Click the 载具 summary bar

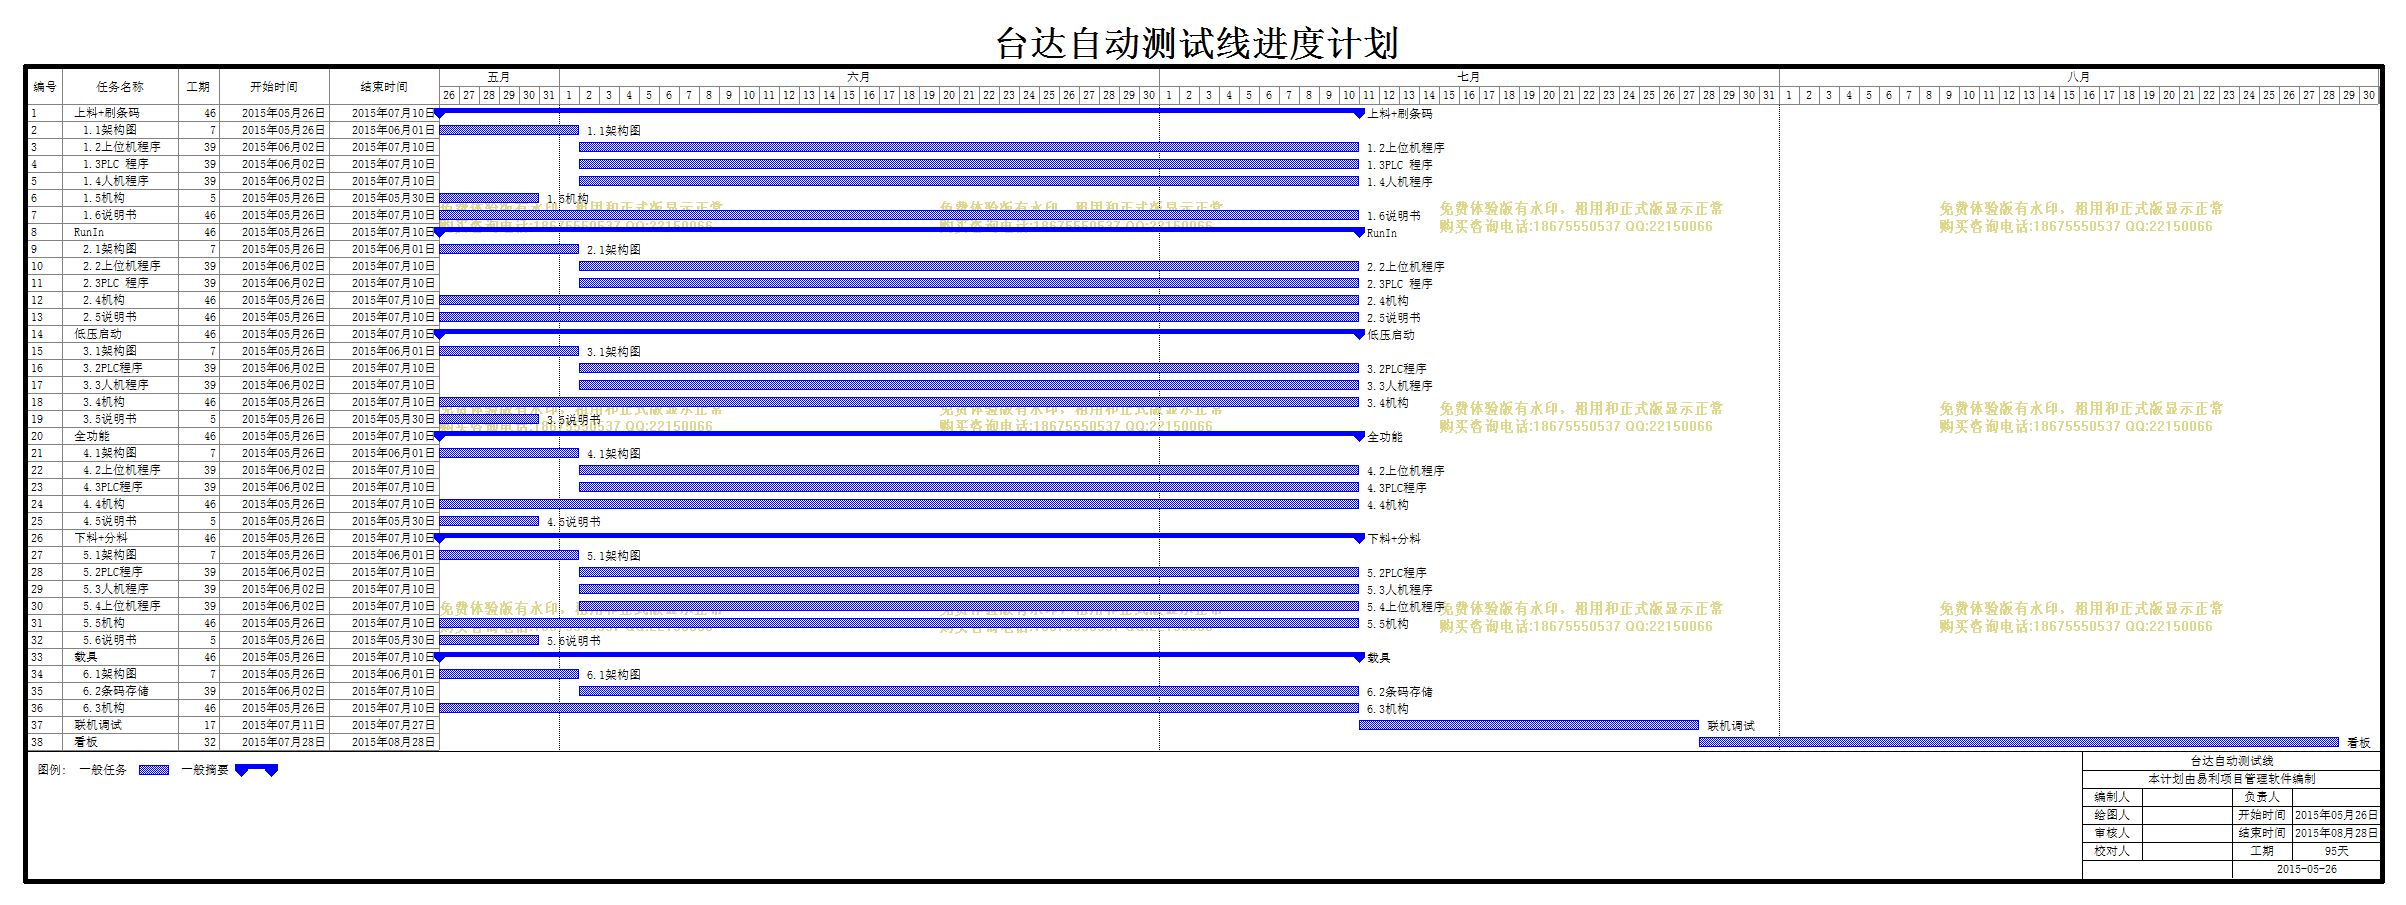(899, 656)
